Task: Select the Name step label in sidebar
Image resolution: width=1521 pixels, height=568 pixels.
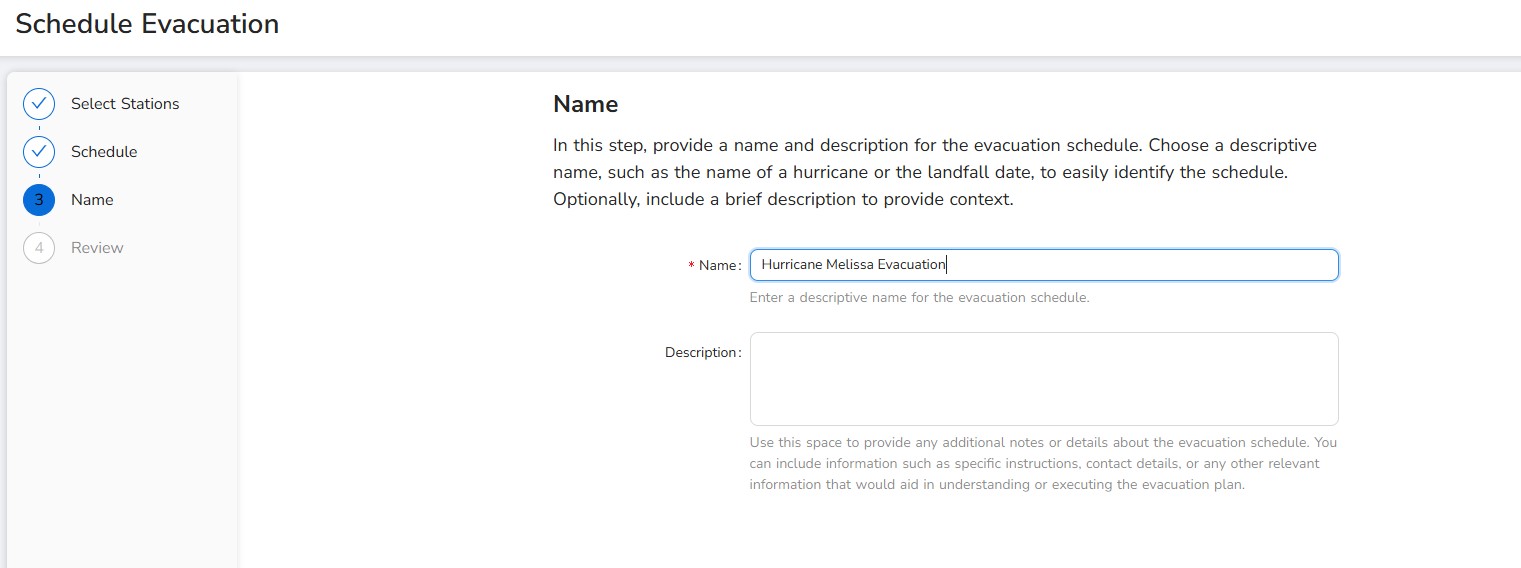Action: (x=92, y=200)
